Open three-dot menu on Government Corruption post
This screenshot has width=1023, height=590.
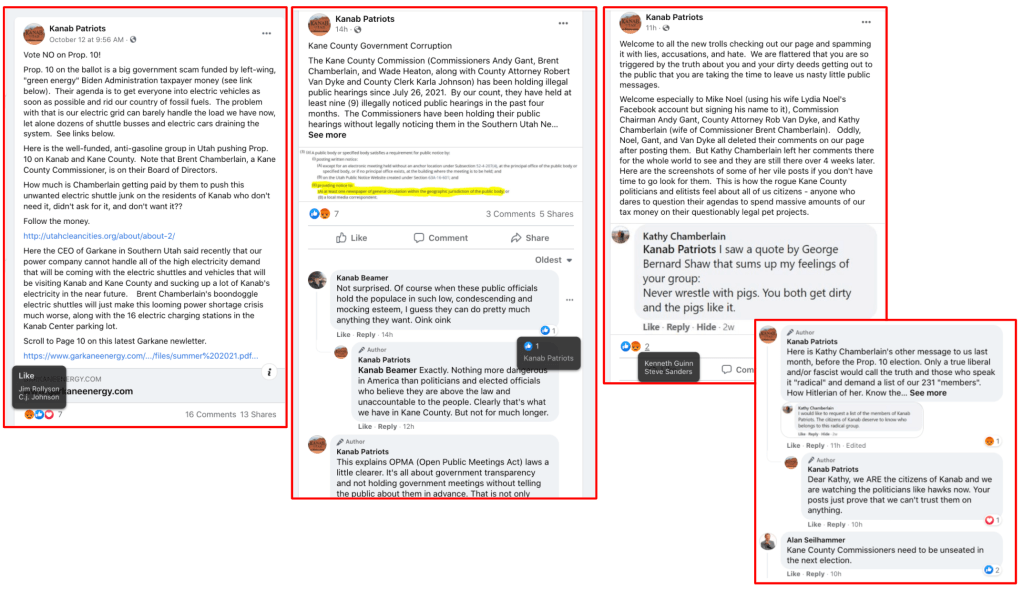[563, 23]
